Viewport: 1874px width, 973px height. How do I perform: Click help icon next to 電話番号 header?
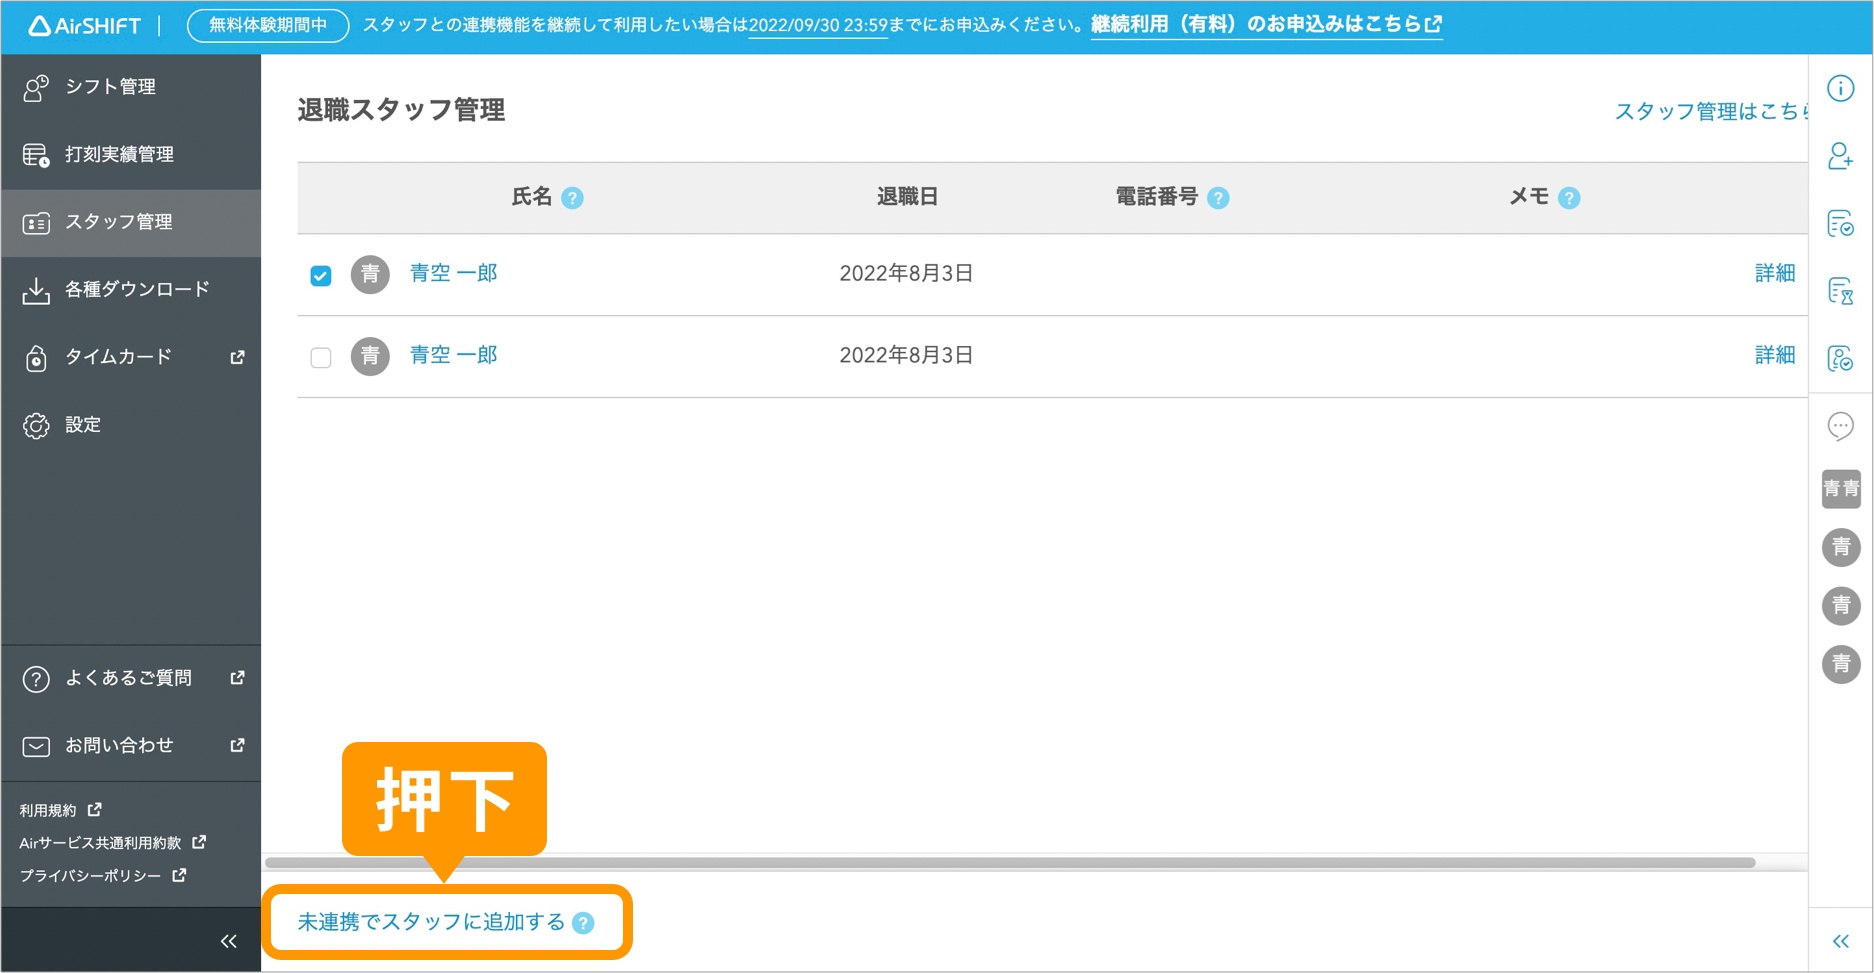1218,198
